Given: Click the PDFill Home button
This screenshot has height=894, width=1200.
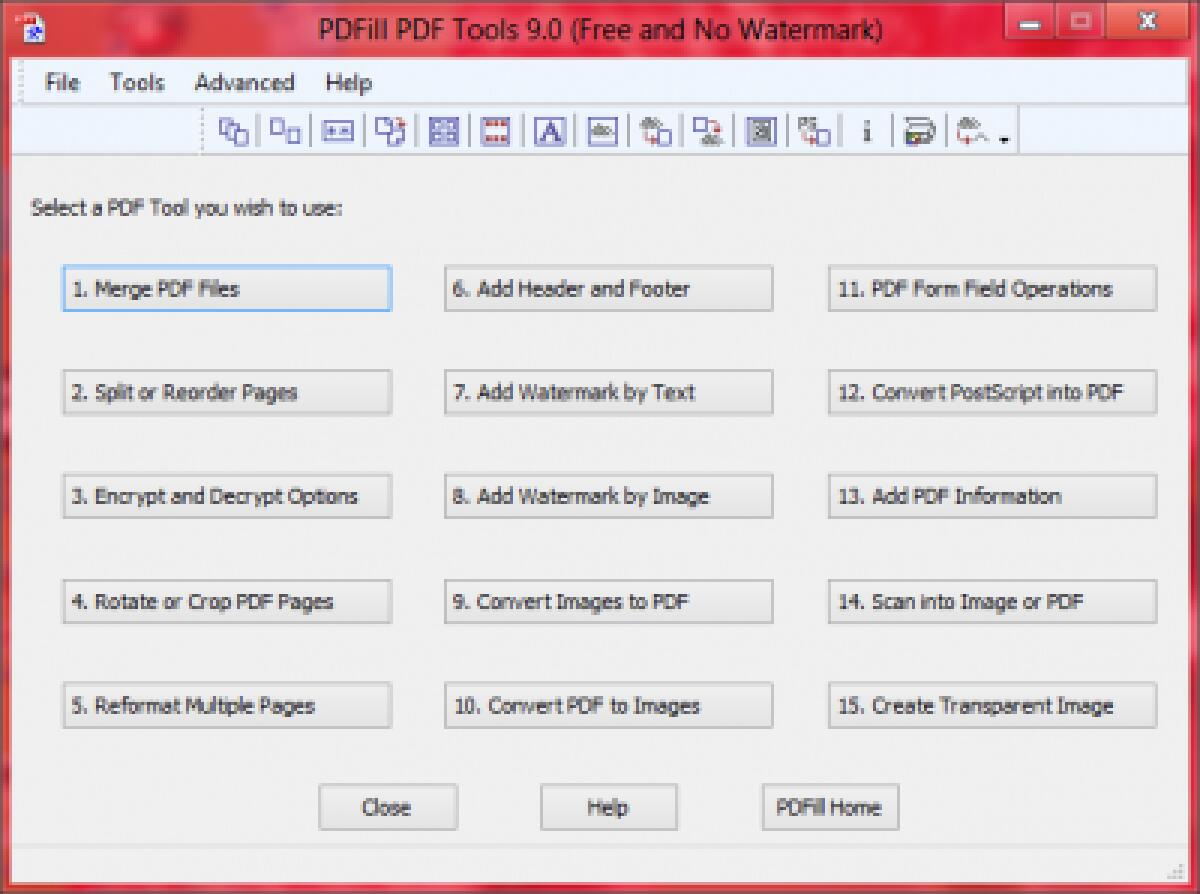Looking at the screenshot, I should coord(830,807).
